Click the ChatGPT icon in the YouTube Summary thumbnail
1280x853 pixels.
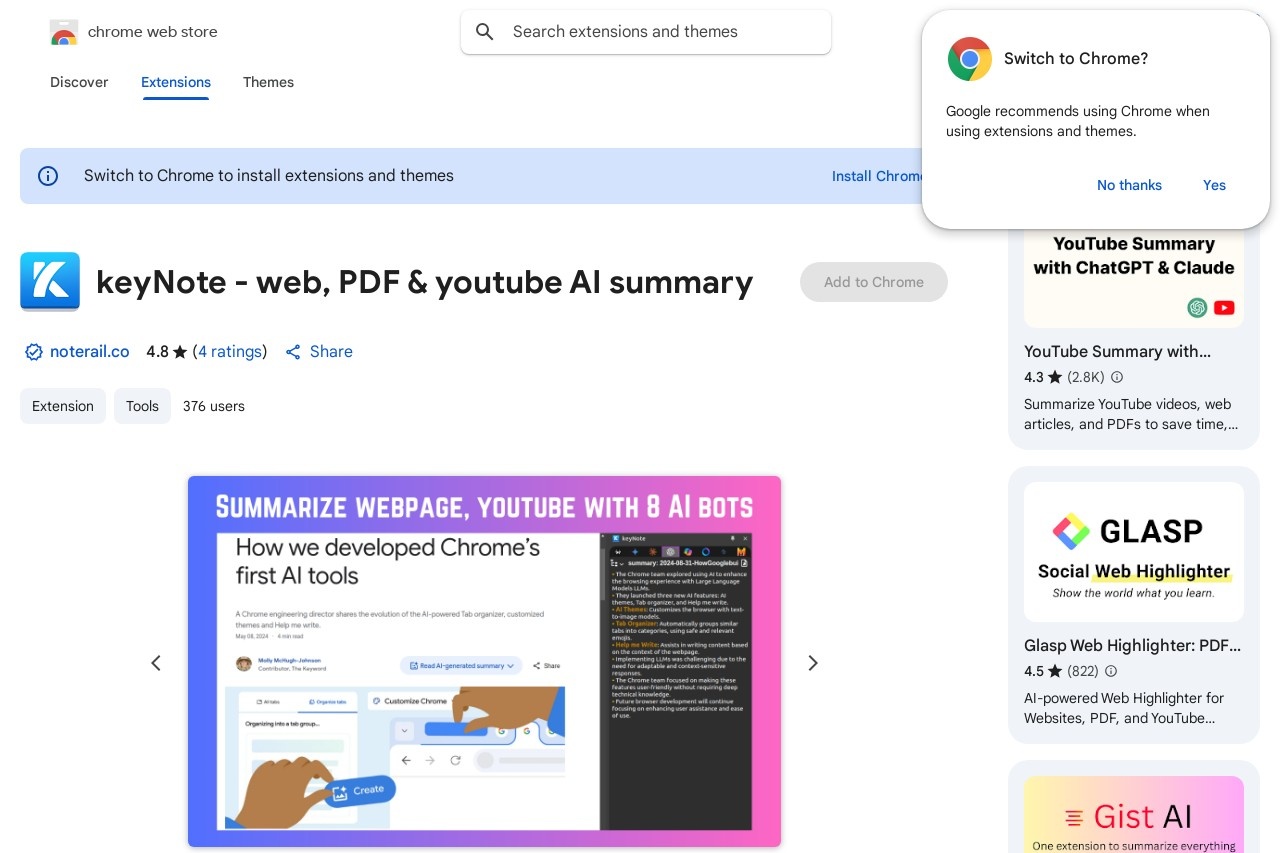coord(1197,308)
